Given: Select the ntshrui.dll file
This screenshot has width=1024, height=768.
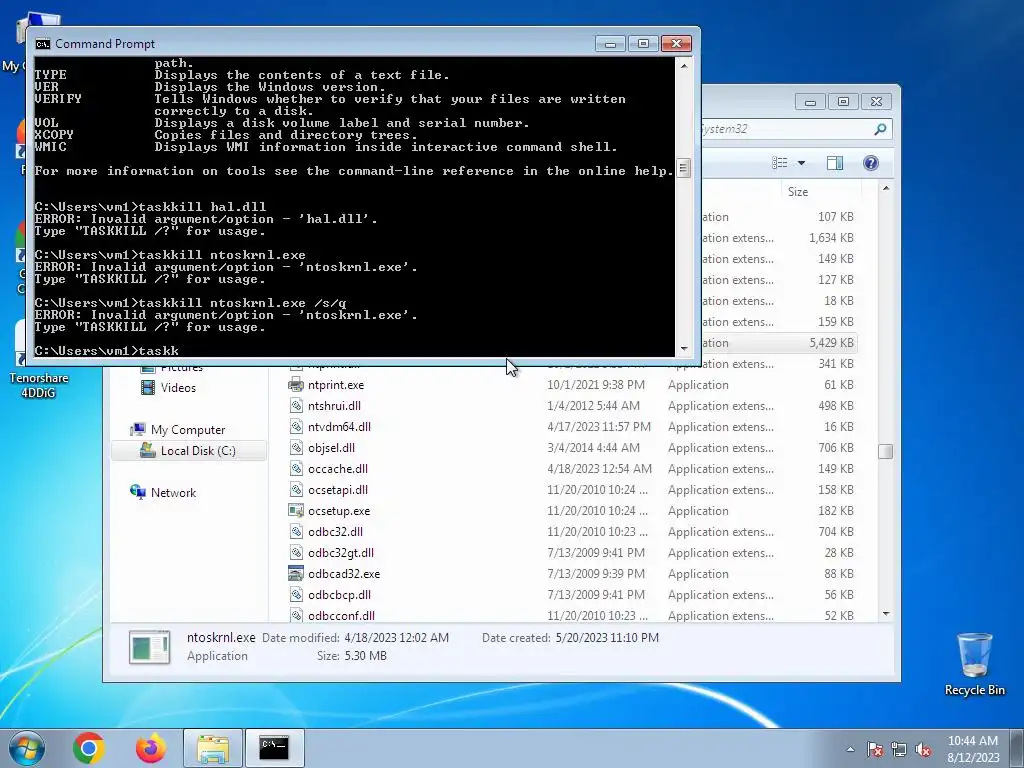Looking at the screenshot, I should point(334,406).
